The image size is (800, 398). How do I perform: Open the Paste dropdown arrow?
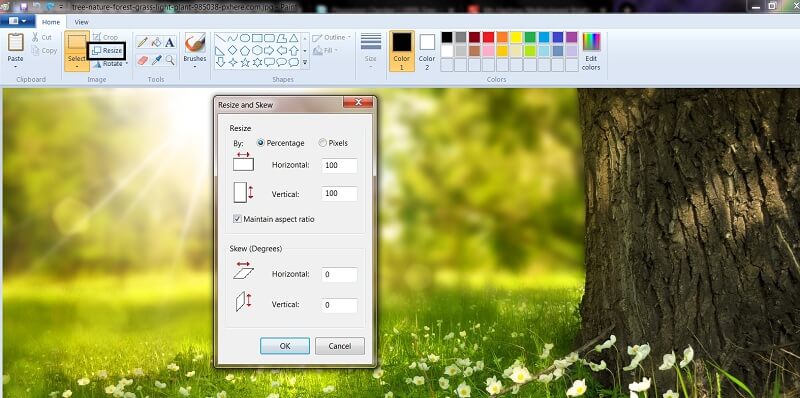(x=15, y=67)
